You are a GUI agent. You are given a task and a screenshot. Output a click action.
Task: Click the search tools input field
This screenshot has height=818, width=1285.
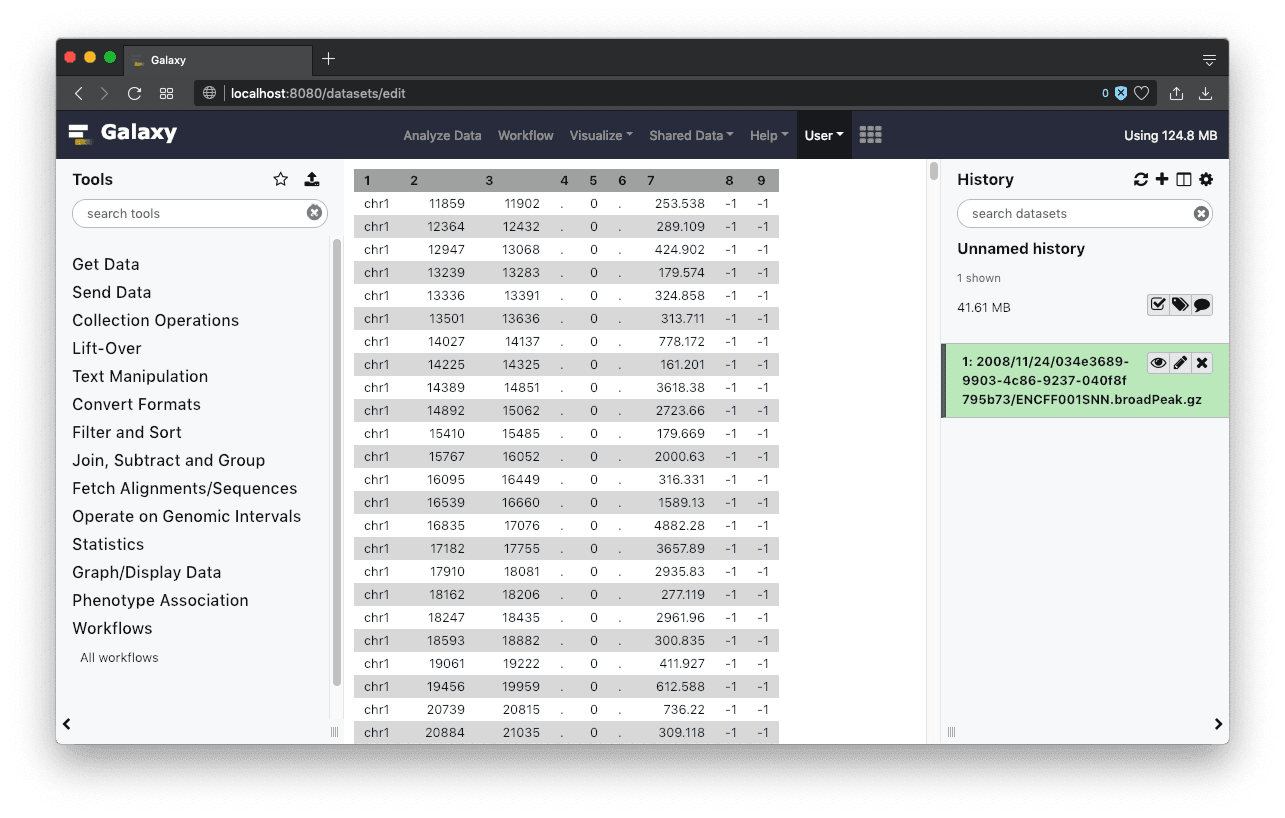point(190,213)
